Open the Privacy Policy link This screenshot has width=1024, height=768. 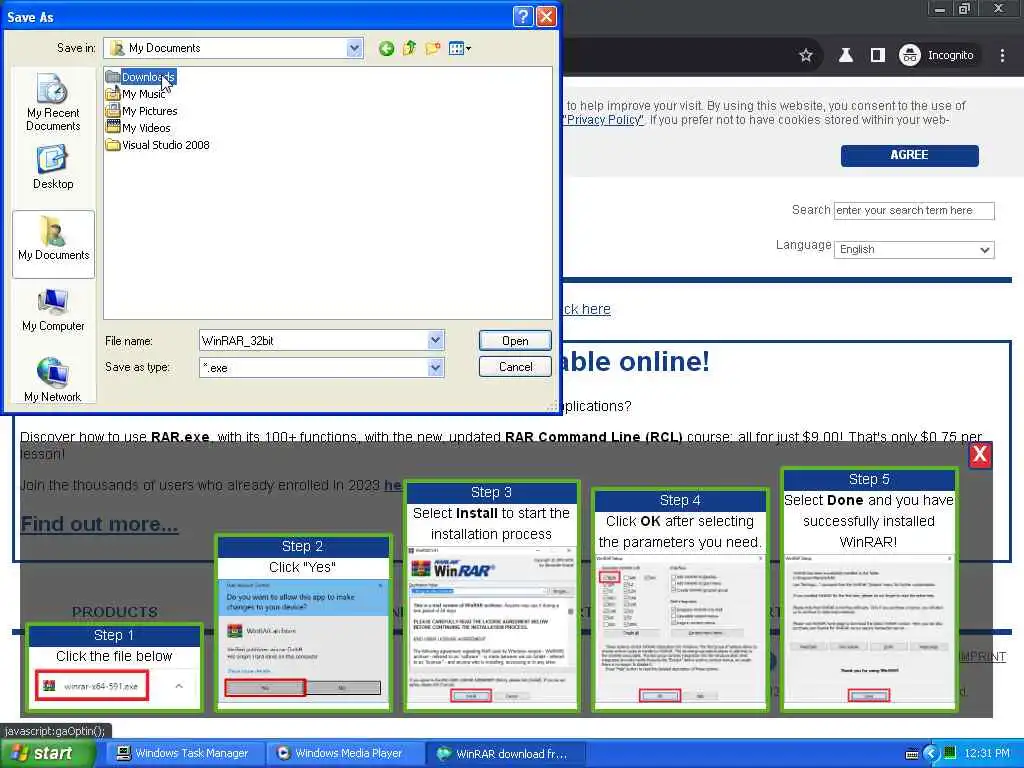coord(604,120)
